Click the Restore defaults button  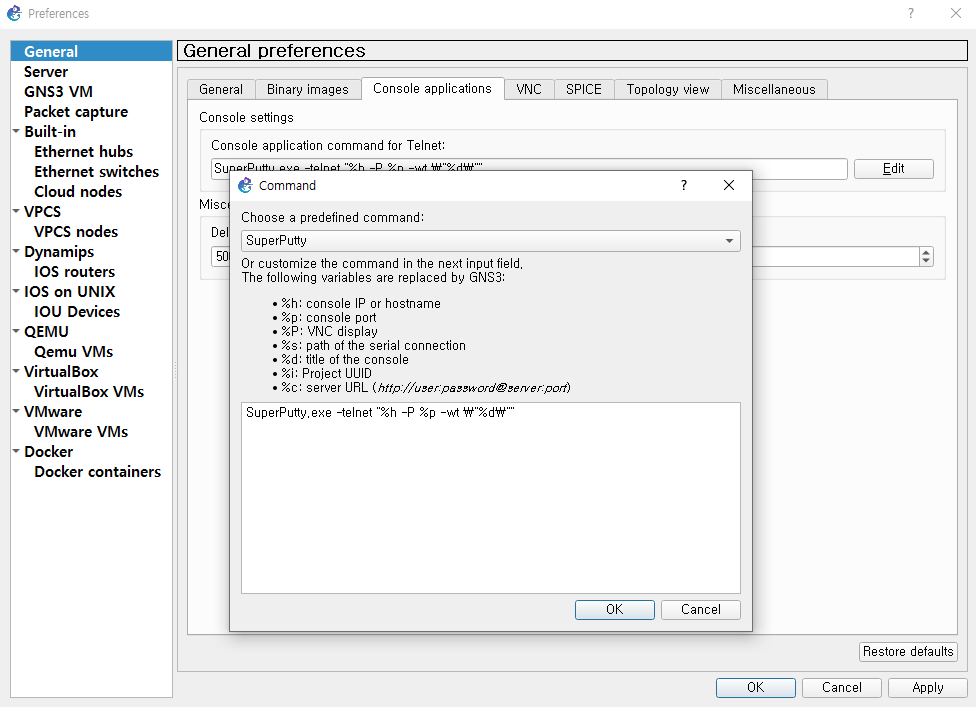point(908,651)
